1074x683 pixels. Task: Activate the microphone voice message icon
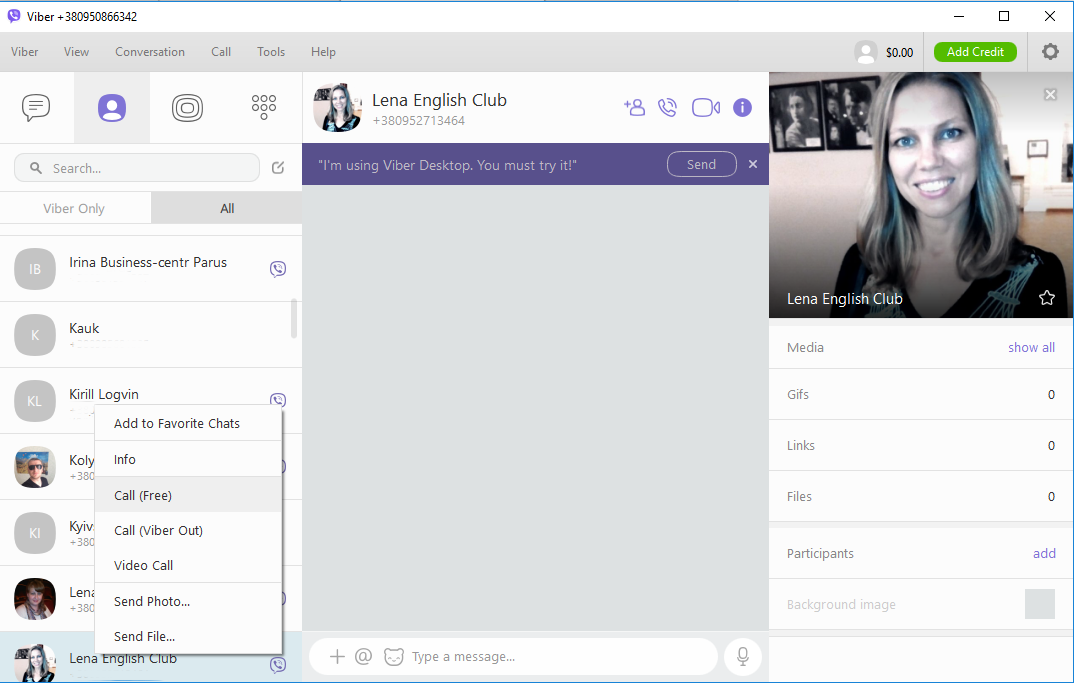742,657
